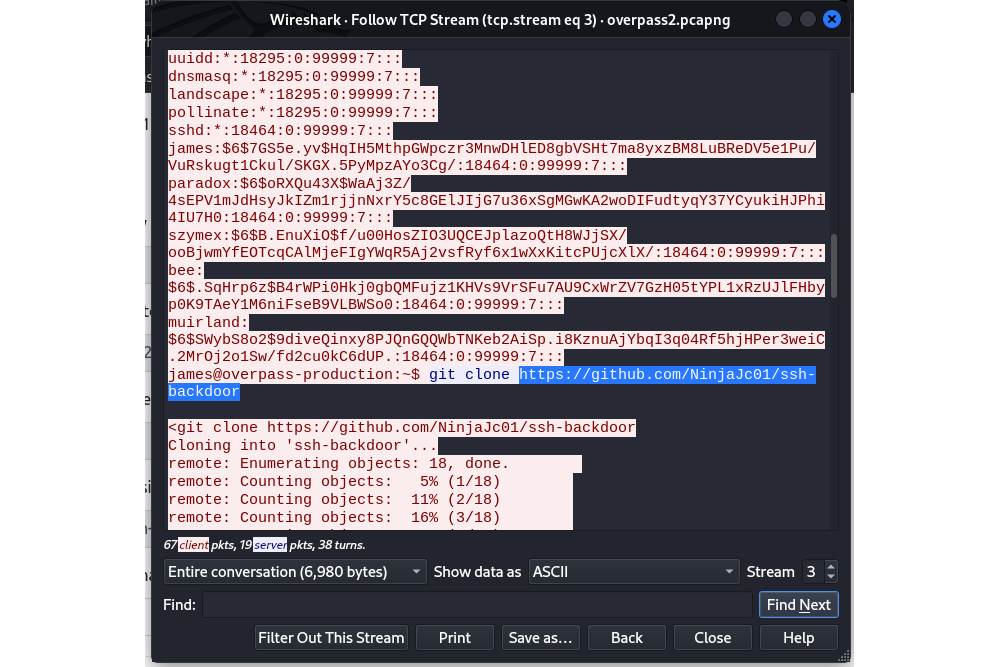Screen dimensions: 1000x667
Task: Increase stream number with up arrow
Action: (830, 566)
